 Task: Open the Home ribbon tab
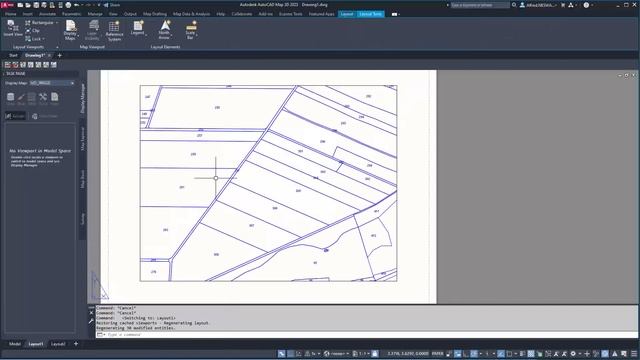click(11, 14)
